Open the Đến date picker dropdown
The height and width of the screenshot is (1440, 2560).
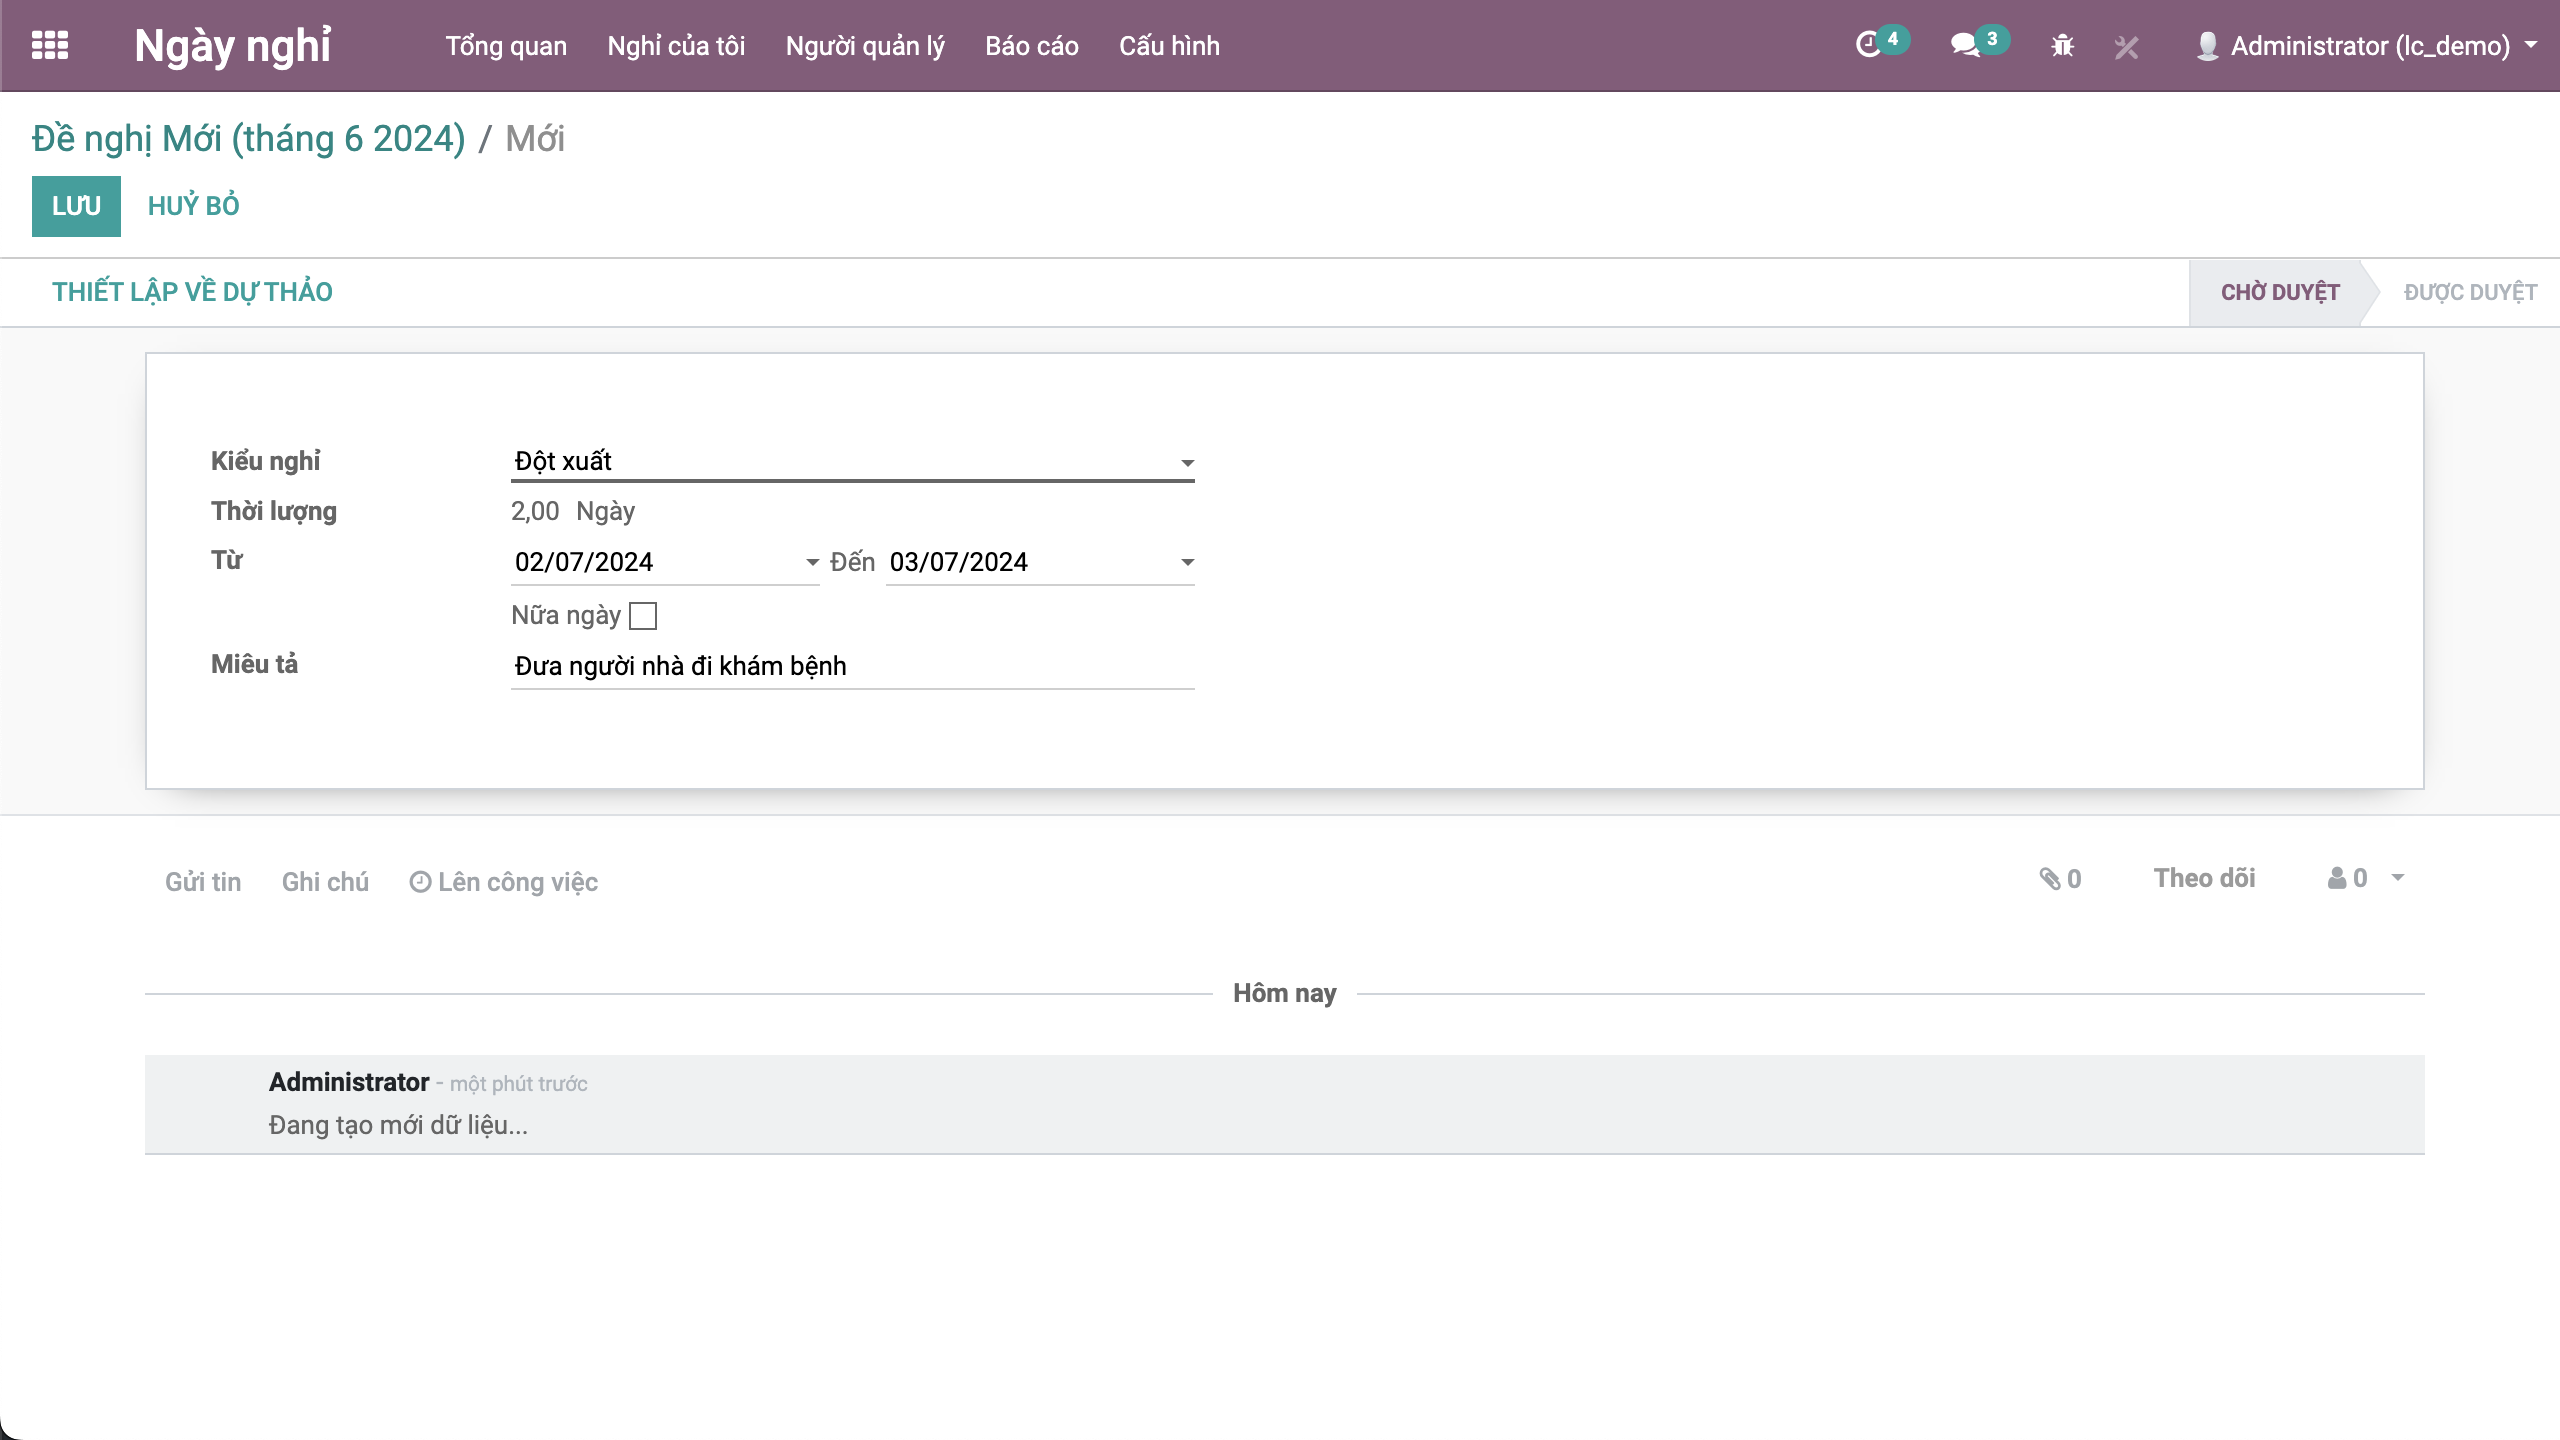1187,563
